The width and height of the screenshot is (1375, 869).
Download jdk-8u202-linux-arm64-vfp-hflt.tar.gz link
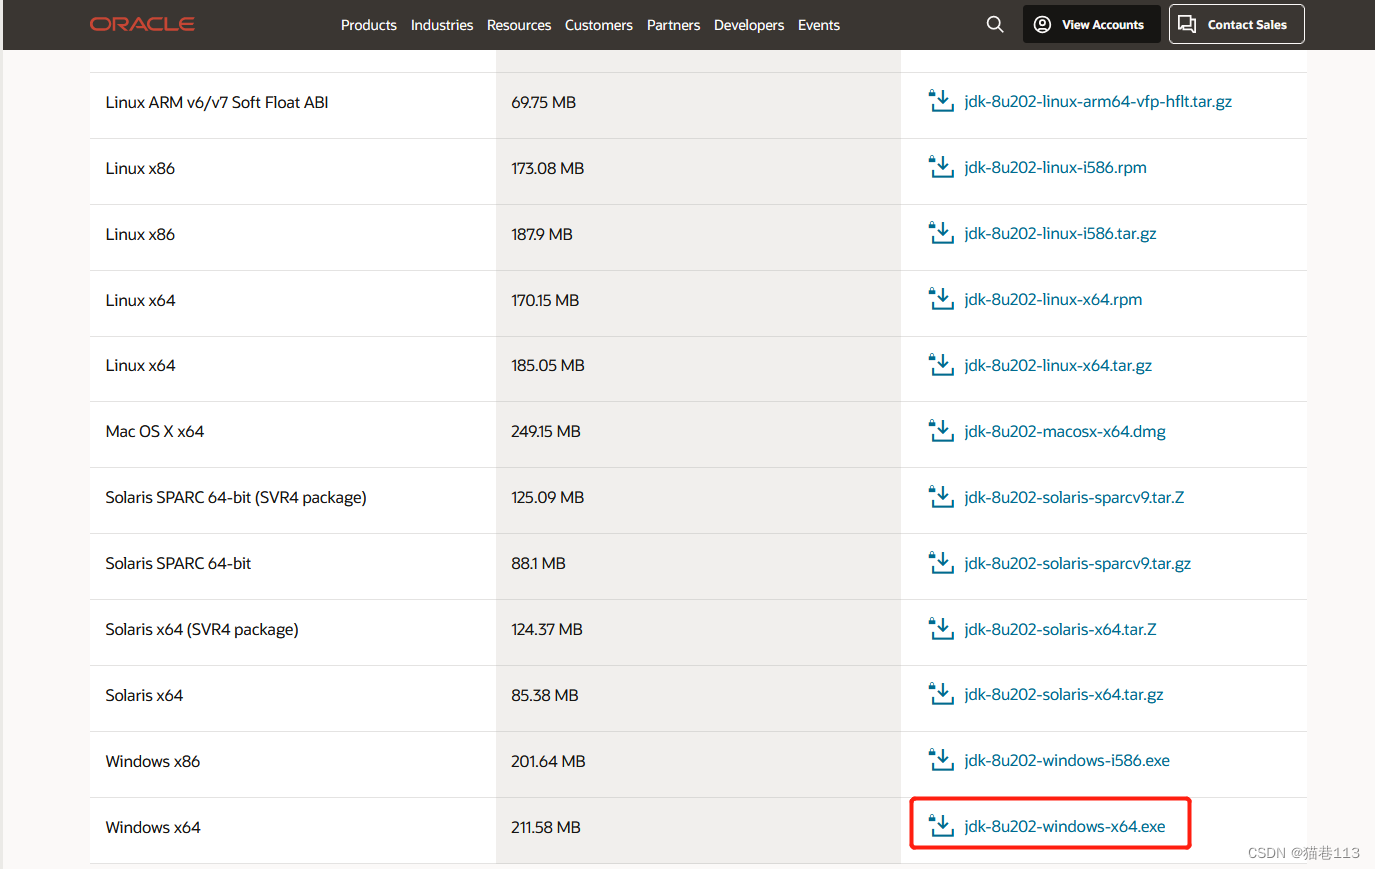pos(1098,102)
